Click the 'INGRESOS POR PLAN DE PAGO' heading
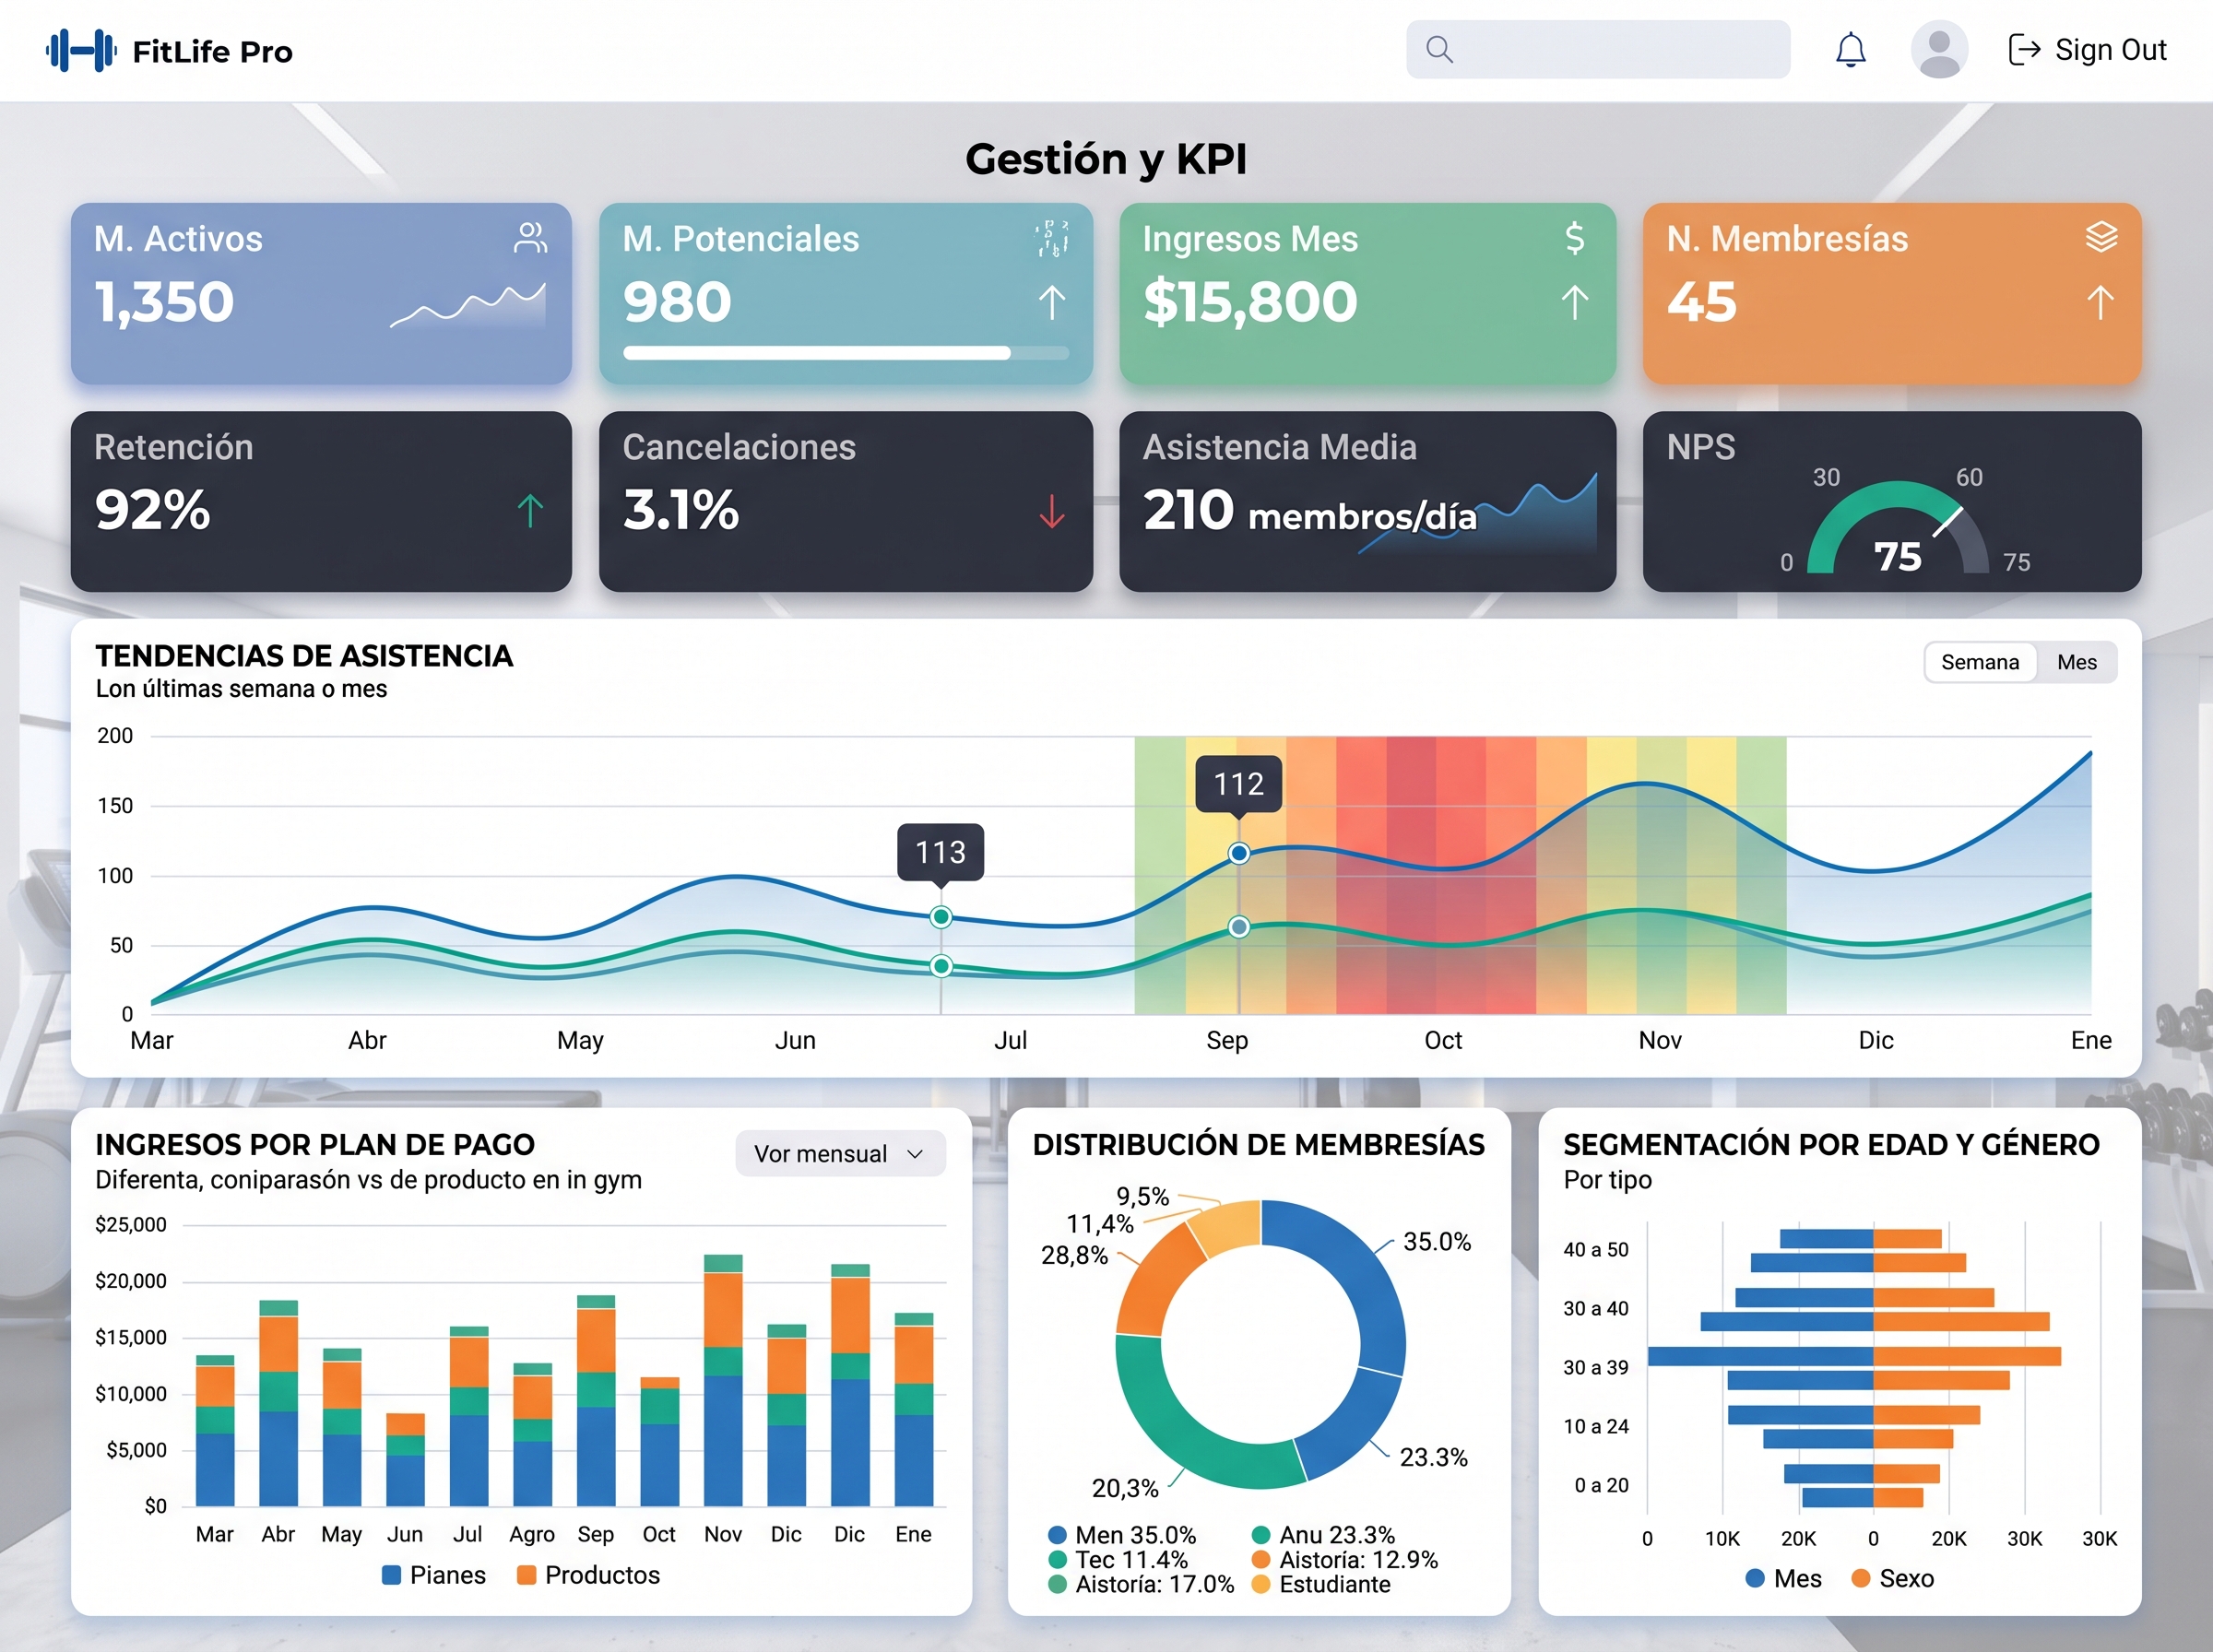Viewport: 2213px width, 1652px height. tap(315, 1145)
